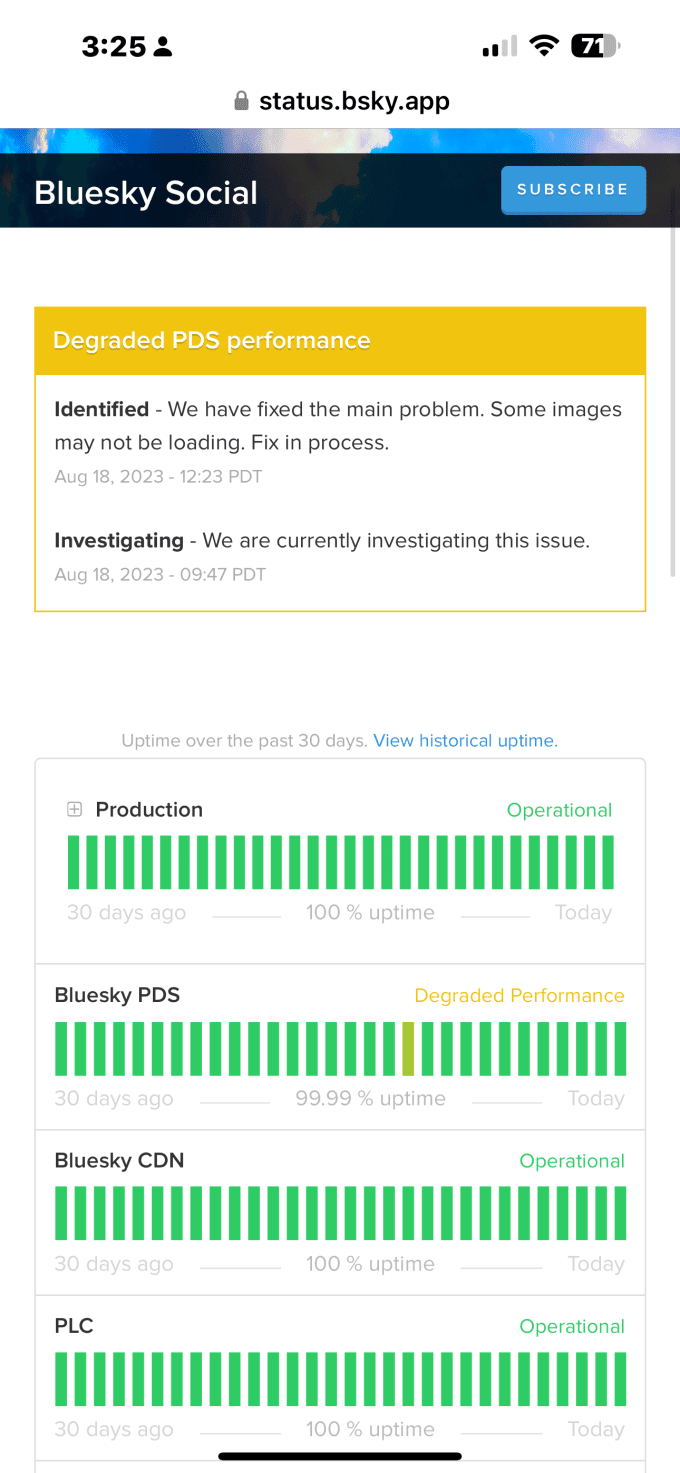680x1473 pixels.
Task: Click the page scrollbar on the right edge
Action: tap(675, 400)
